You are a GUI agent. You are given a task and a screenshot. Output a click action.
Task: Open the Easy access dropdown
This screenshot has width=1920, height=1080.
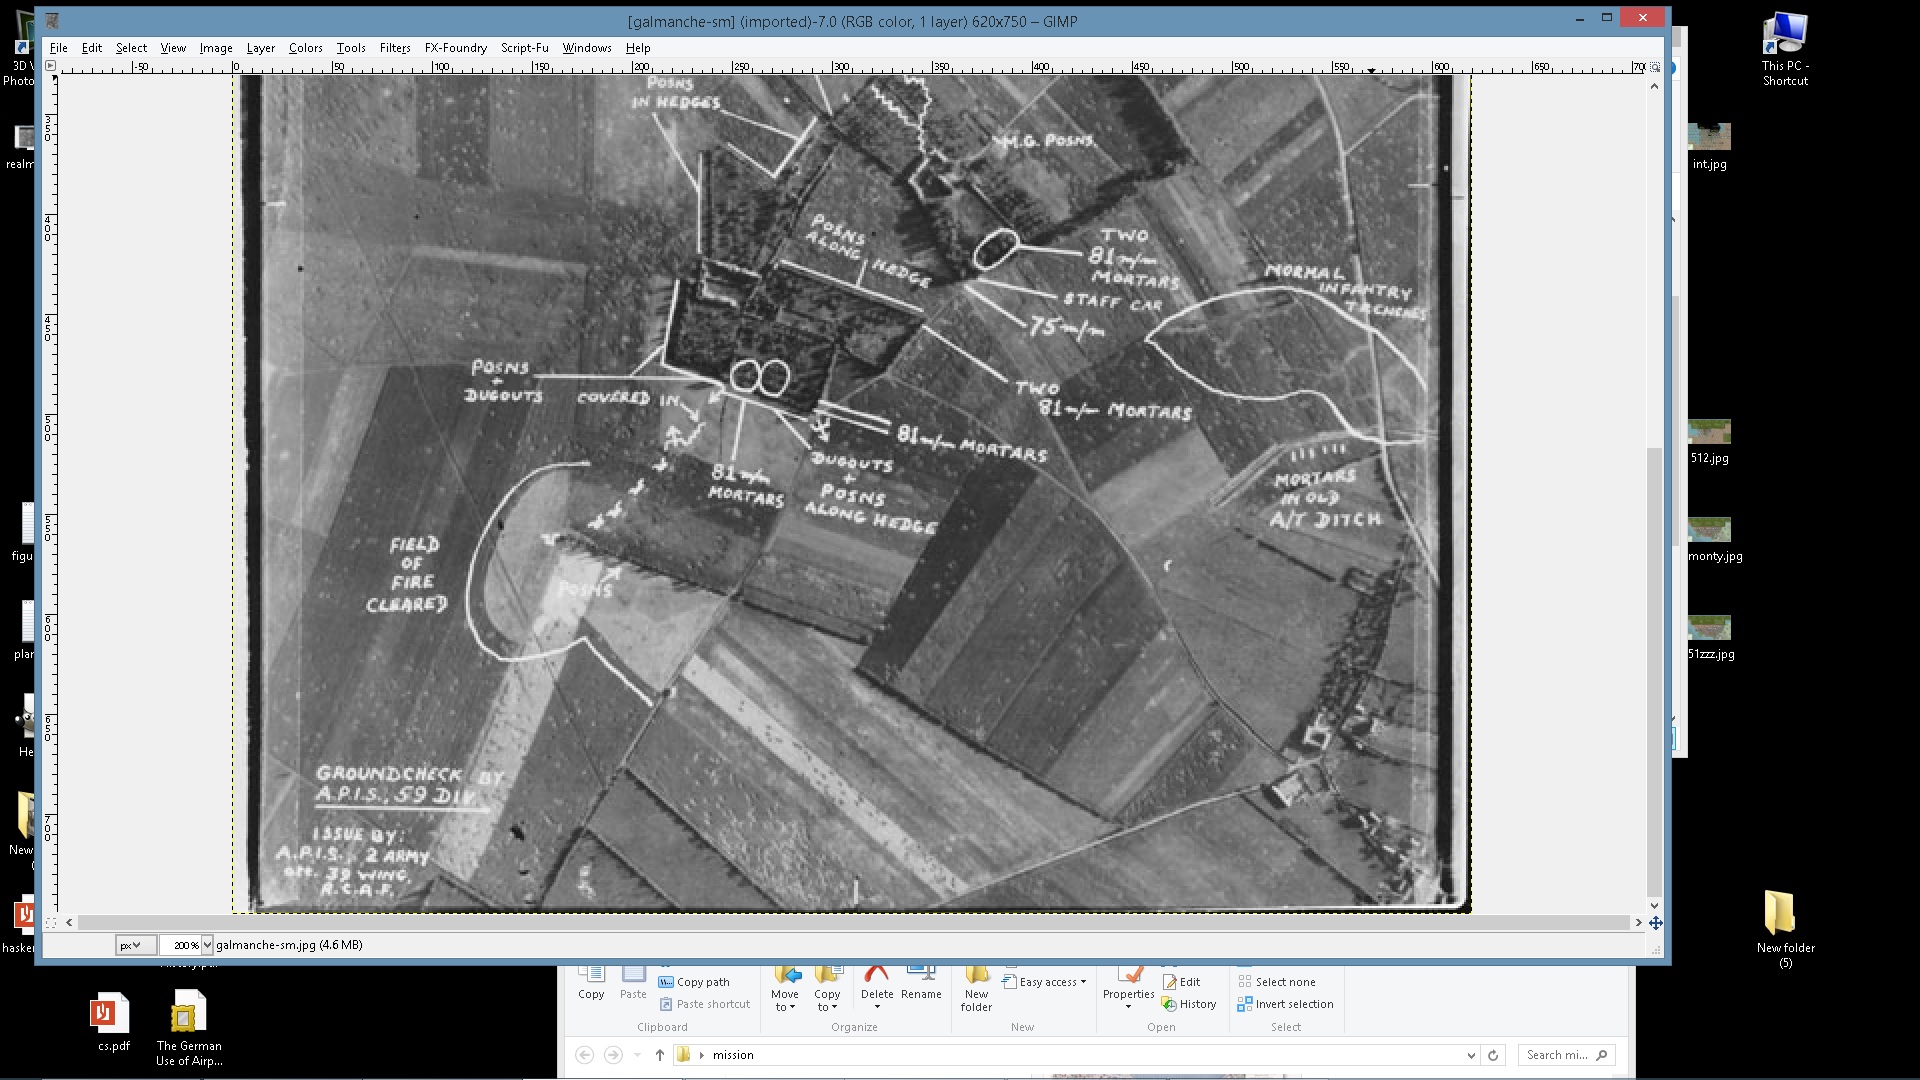tap(1044, 982)
